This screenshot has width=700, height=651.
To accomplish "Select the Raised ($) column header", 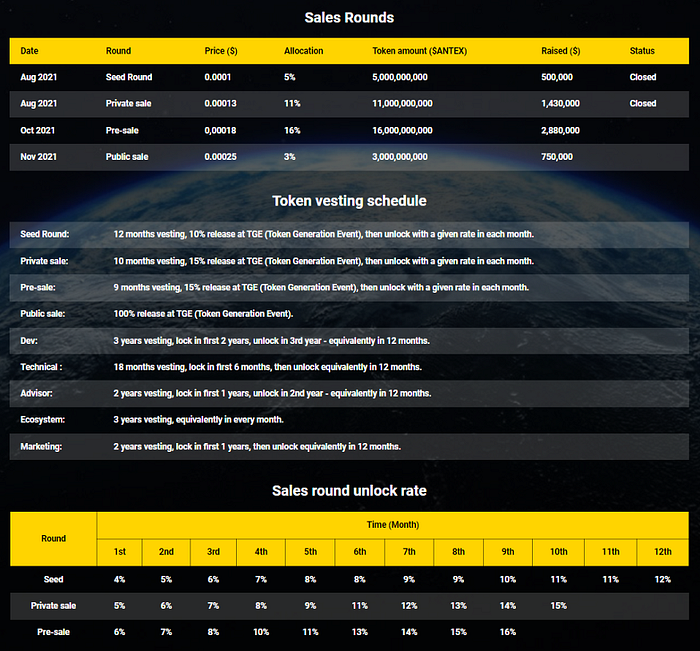I will point(561,51).
